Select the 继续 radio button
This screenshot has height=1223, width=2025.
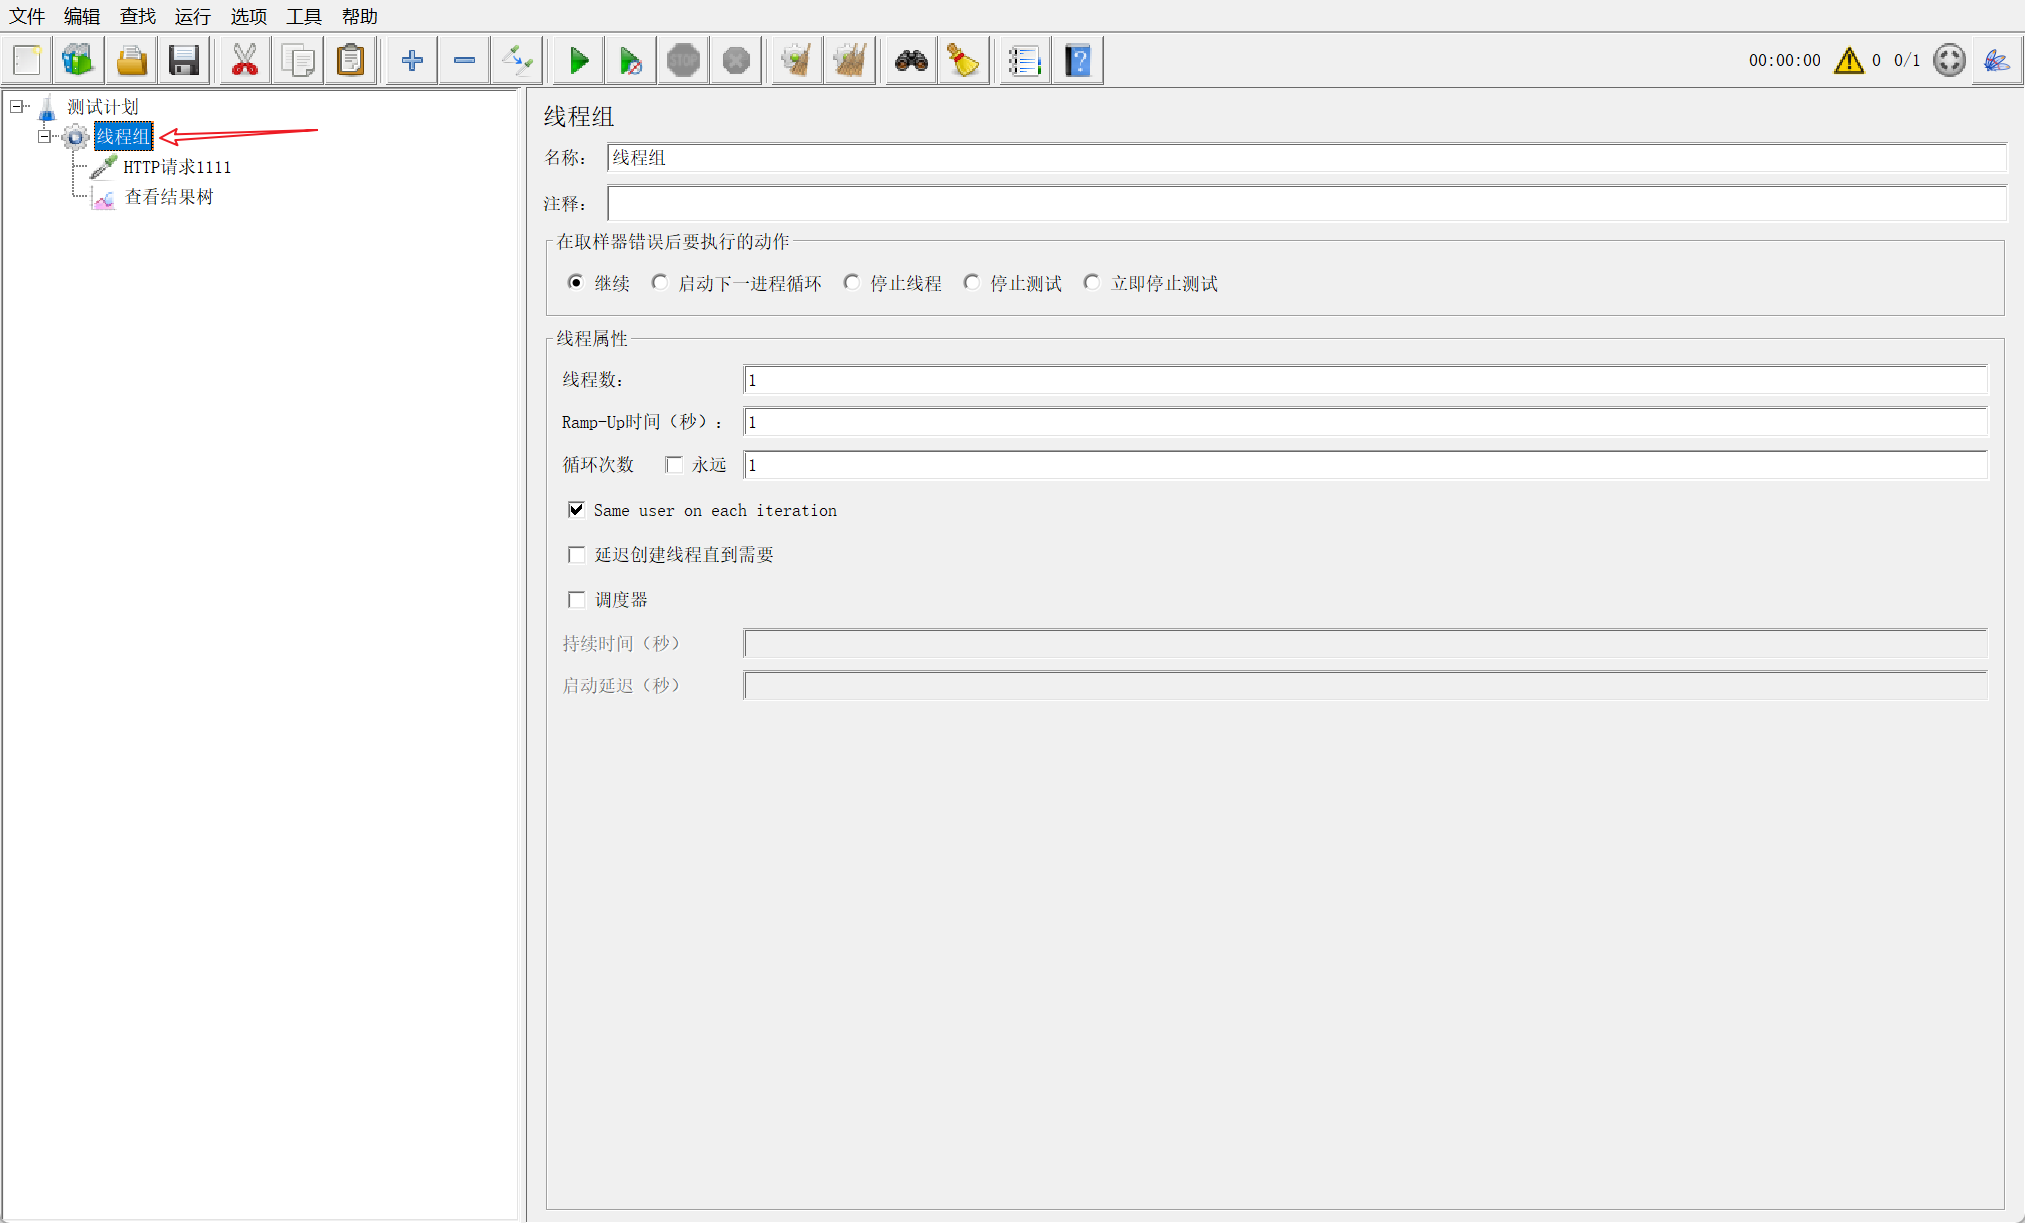[575, 283]
